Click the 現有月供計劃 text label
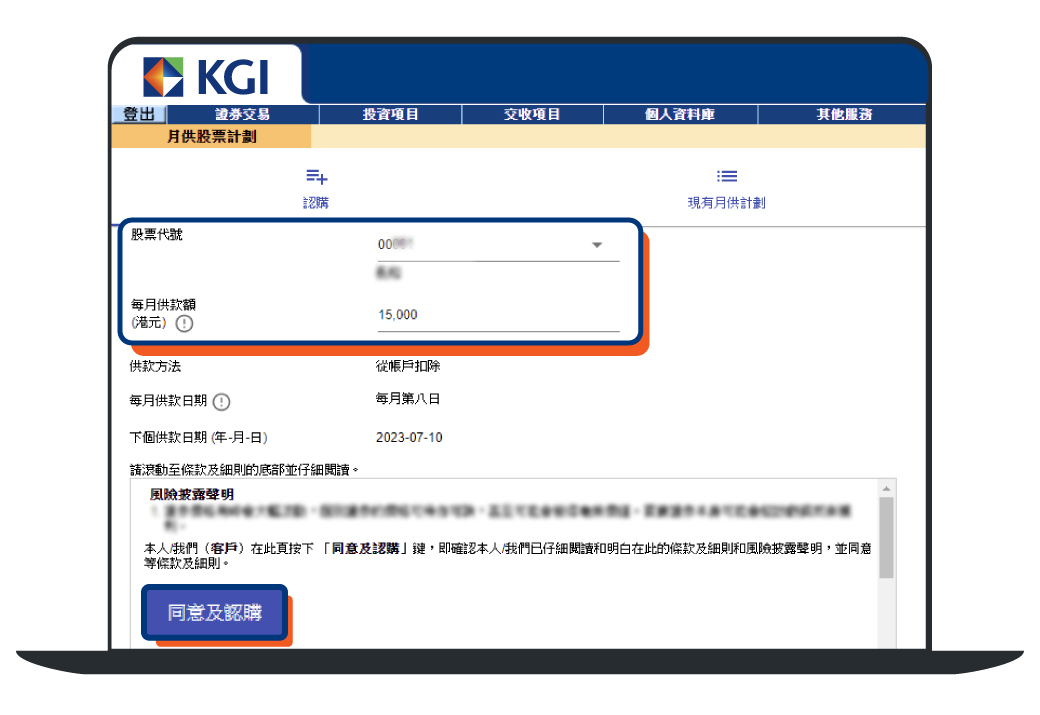This screenshot has height=715, width=1040. point(727,203)
